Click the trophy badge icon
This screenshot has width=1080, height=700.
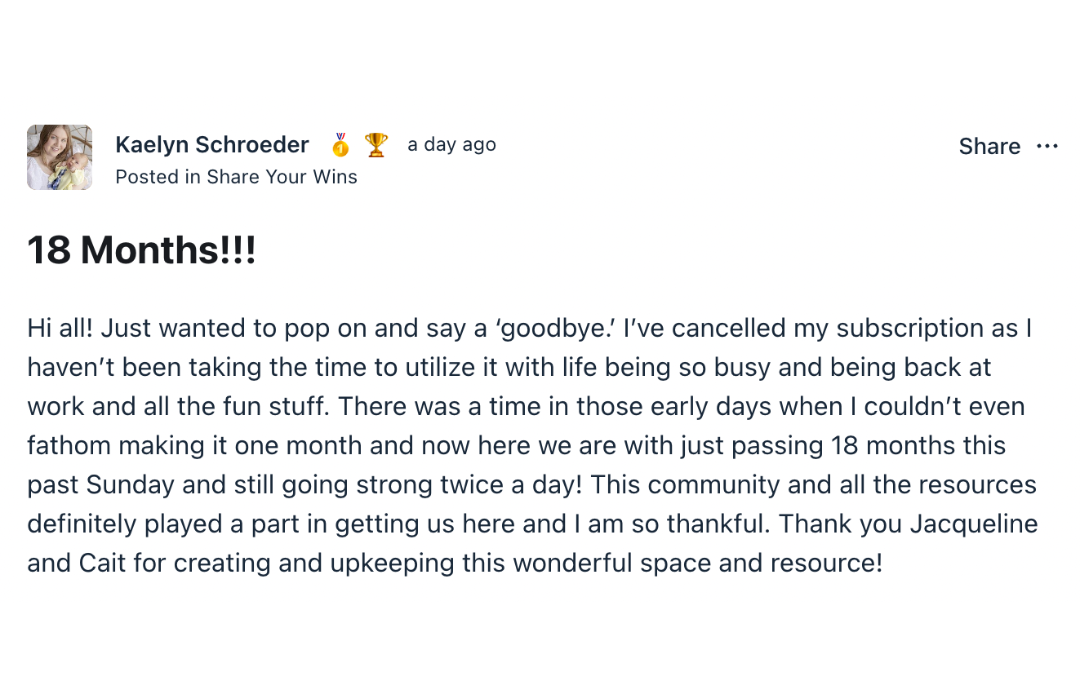click(x=376, y=145)
